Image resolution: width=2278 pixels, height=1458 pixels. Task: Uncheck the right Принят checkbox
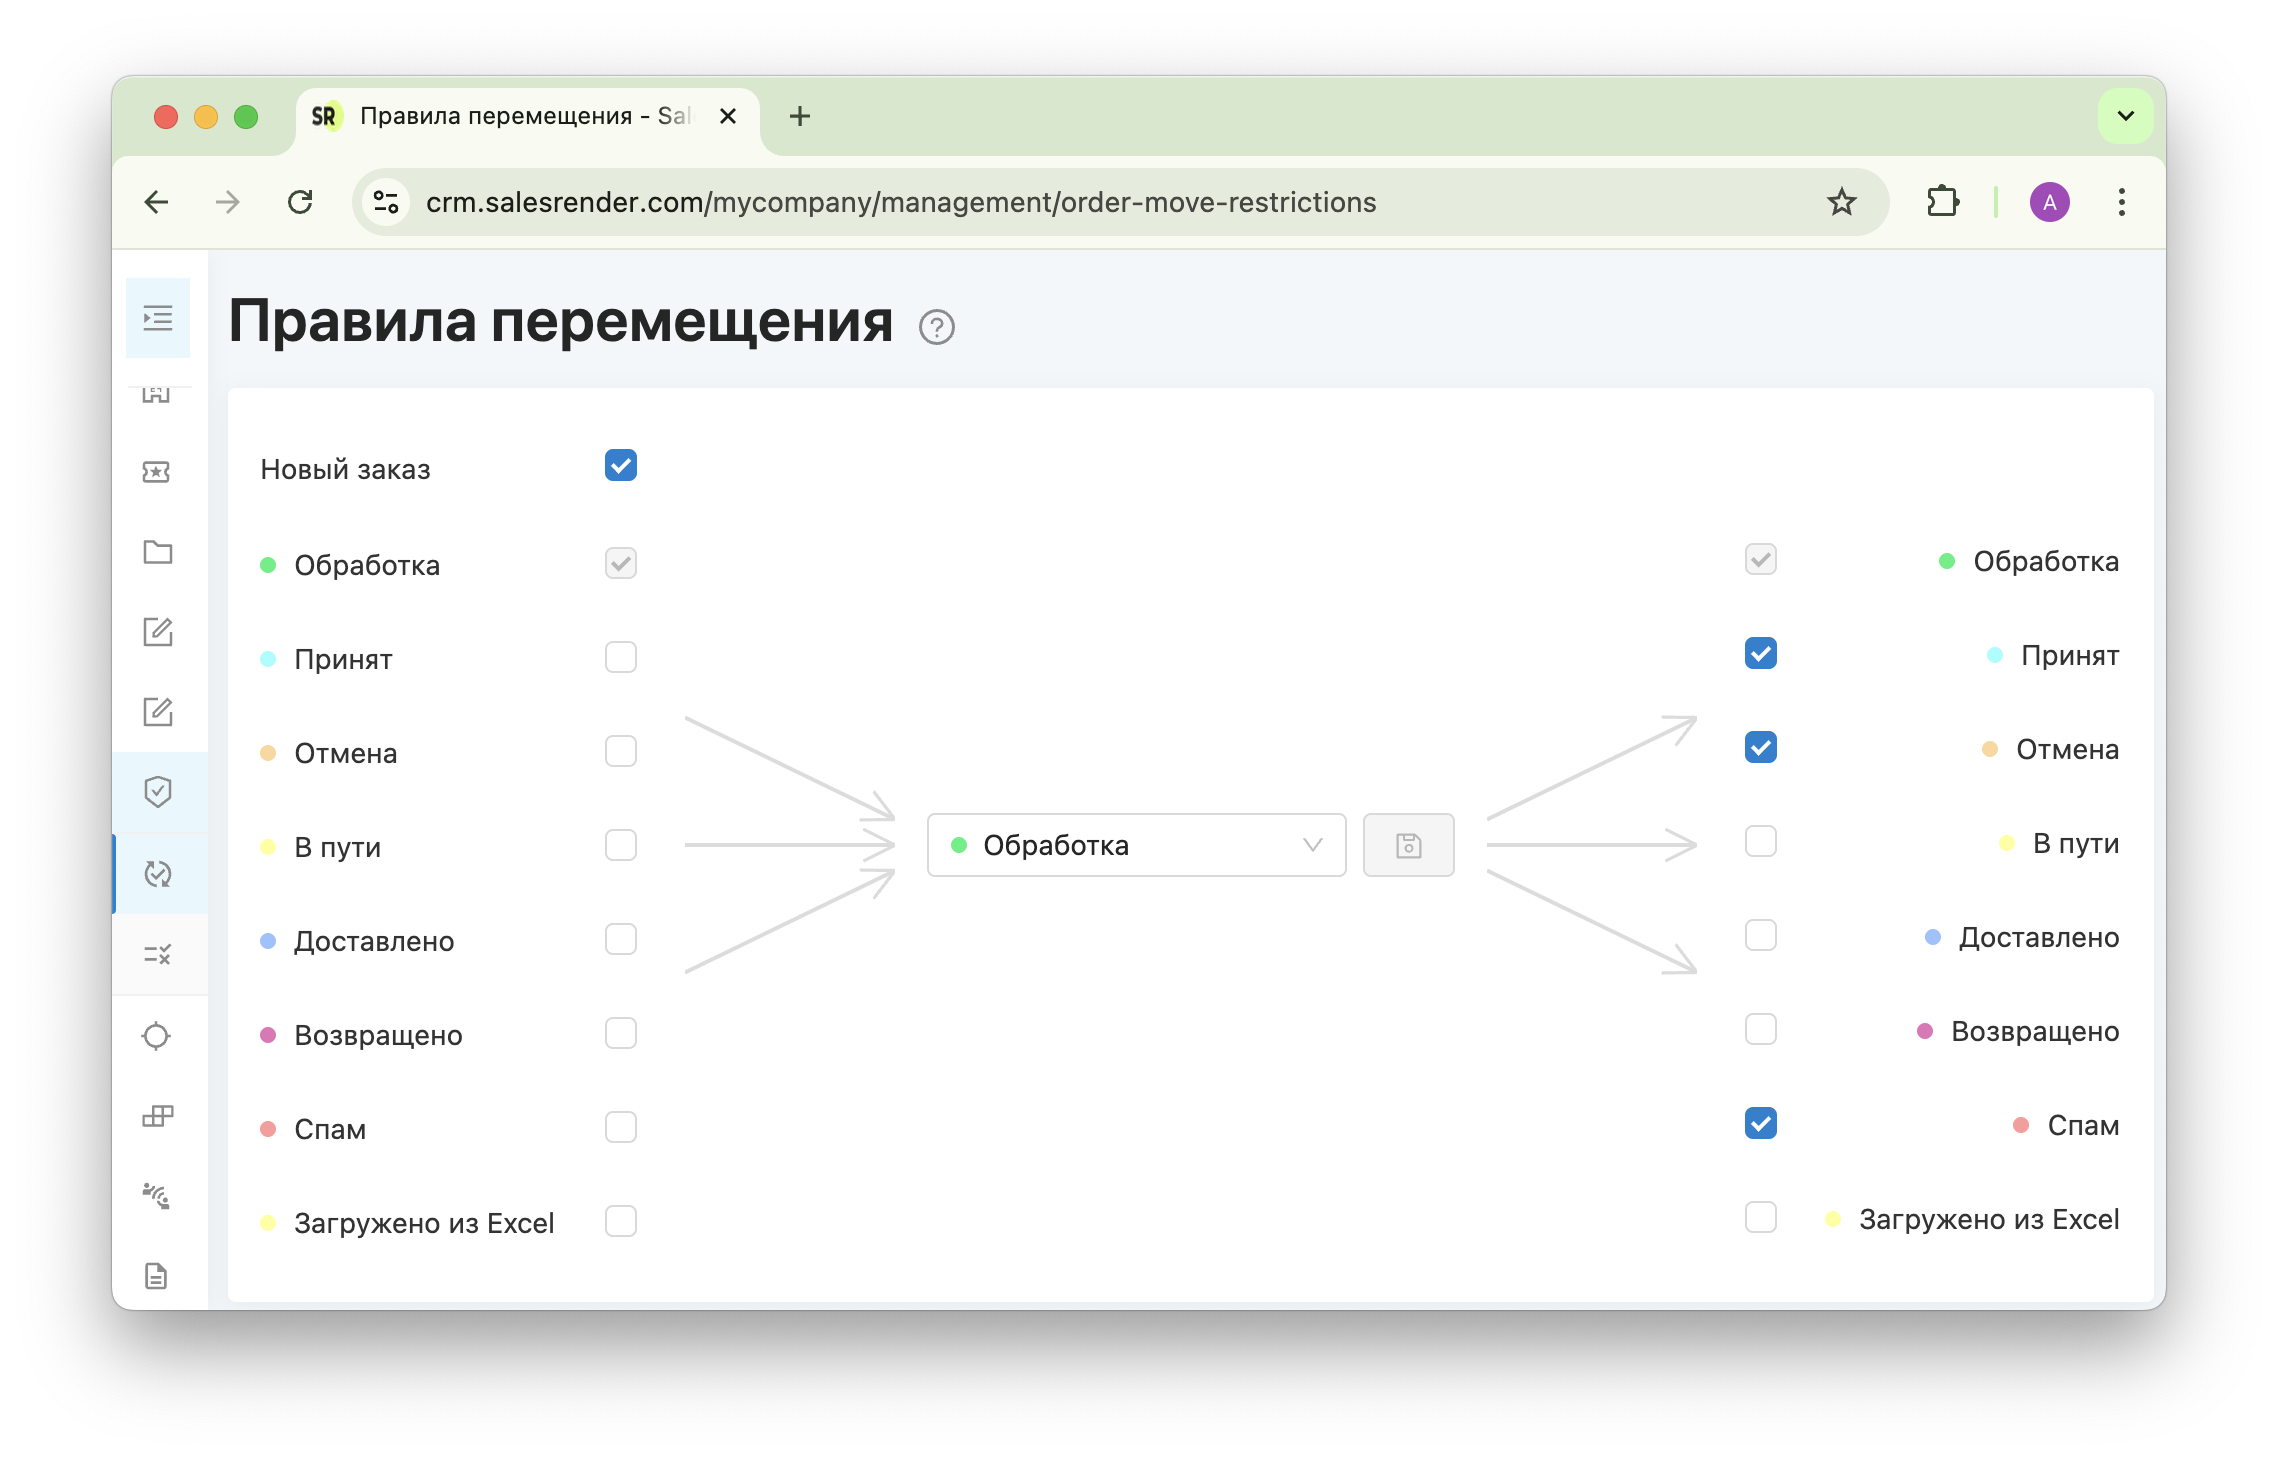click(x=1761, y=653)
